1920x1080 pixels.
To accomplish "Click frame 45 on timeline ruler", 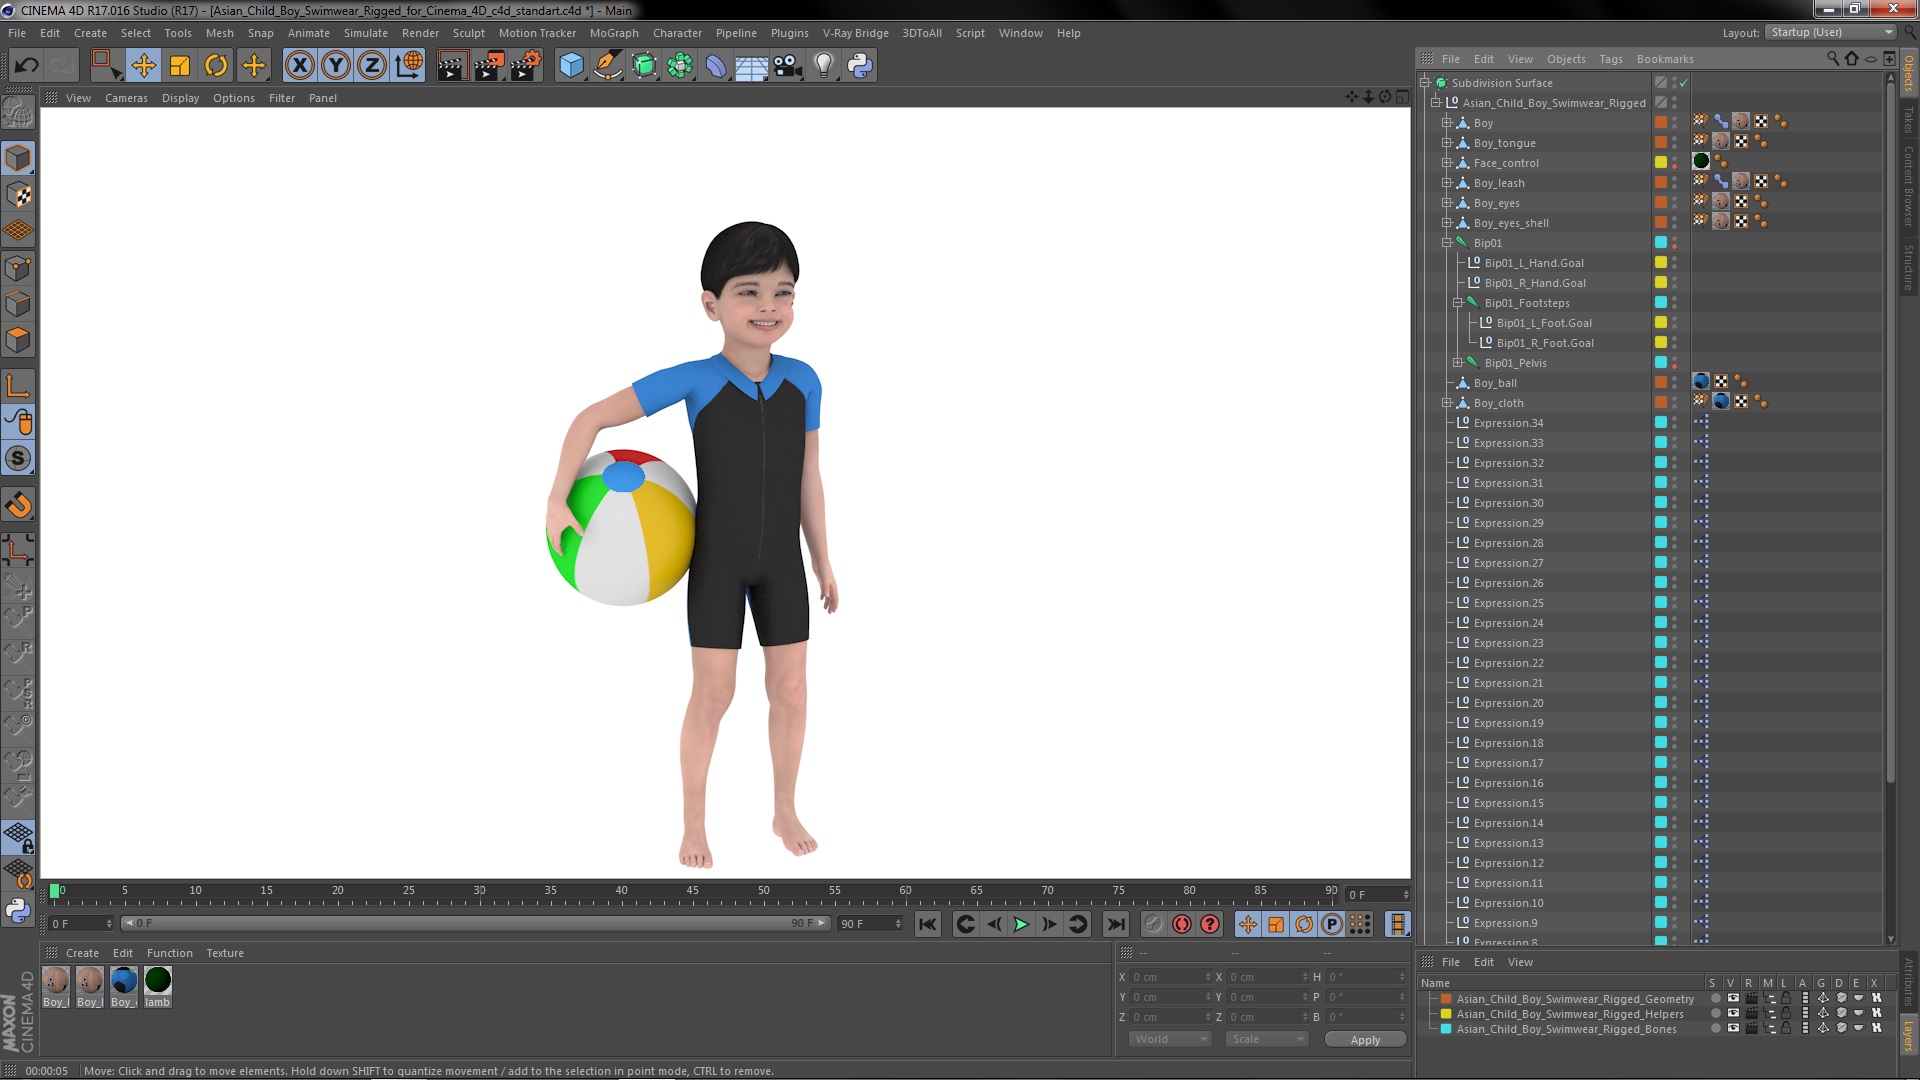I will click(692, 890).
